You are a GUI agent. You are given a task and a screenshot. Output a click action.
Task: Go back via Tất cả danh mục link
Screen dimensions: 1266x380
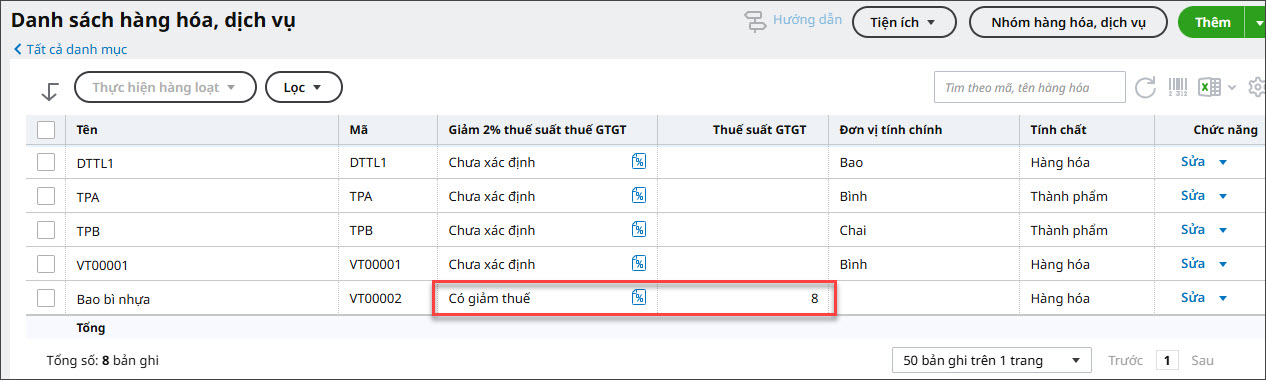coord(70,49)
